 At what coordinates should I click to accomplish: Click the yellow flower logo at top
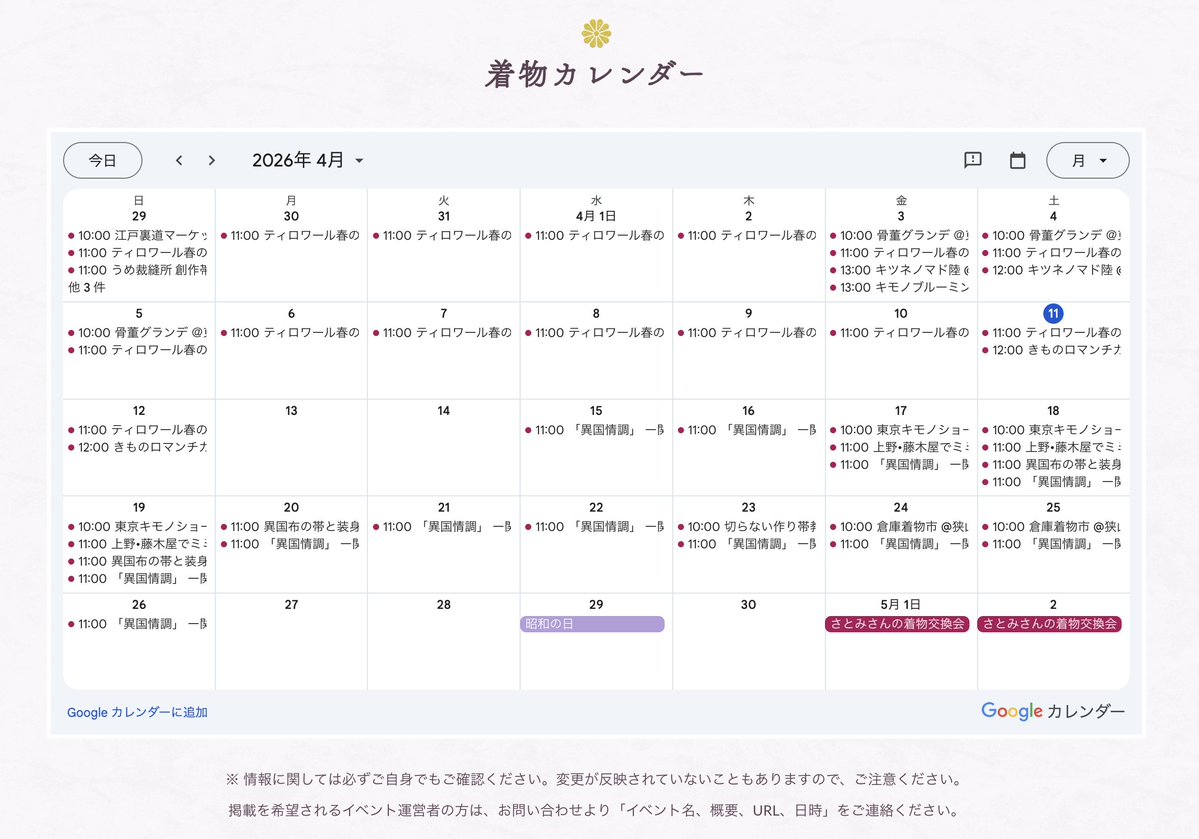tap(596, 34)
